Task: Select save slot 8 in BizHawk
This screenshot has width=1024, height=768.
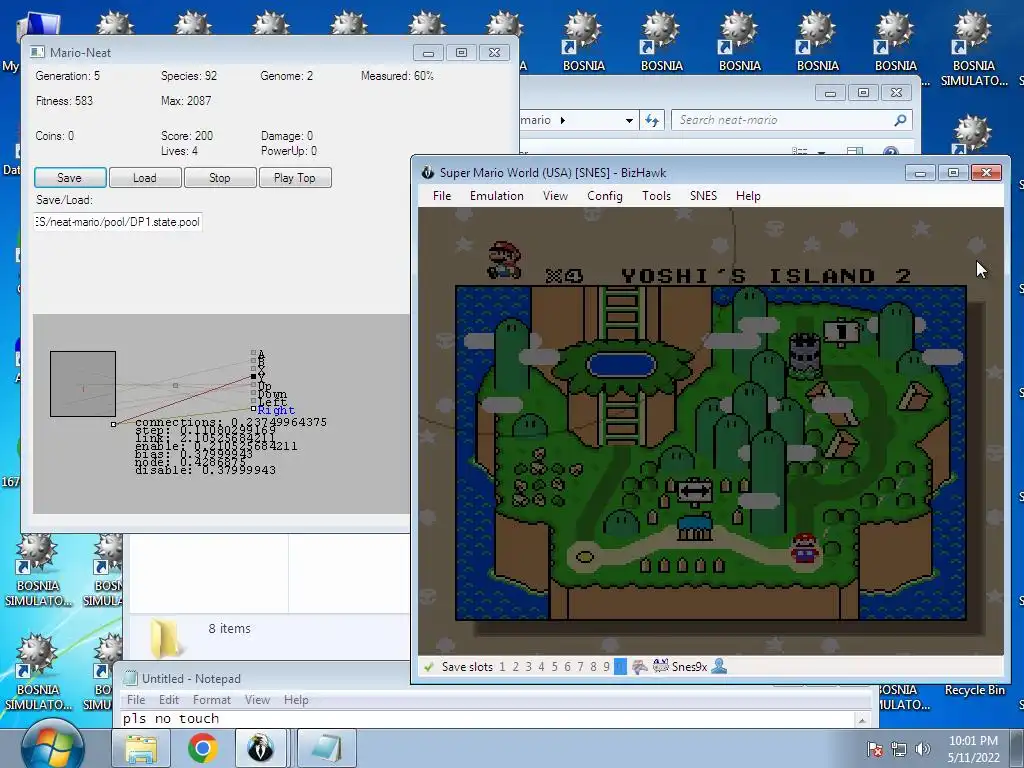Action: [x=593, y=667]
